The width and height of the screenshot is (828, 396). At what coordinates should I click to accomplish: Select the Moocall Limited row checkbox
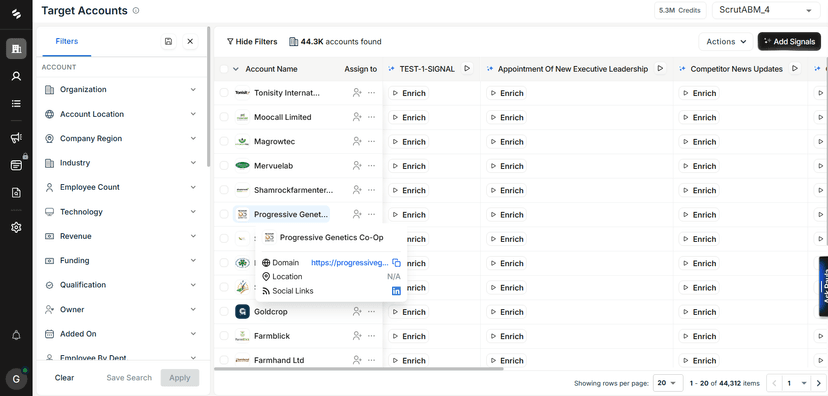pos(224,117)
